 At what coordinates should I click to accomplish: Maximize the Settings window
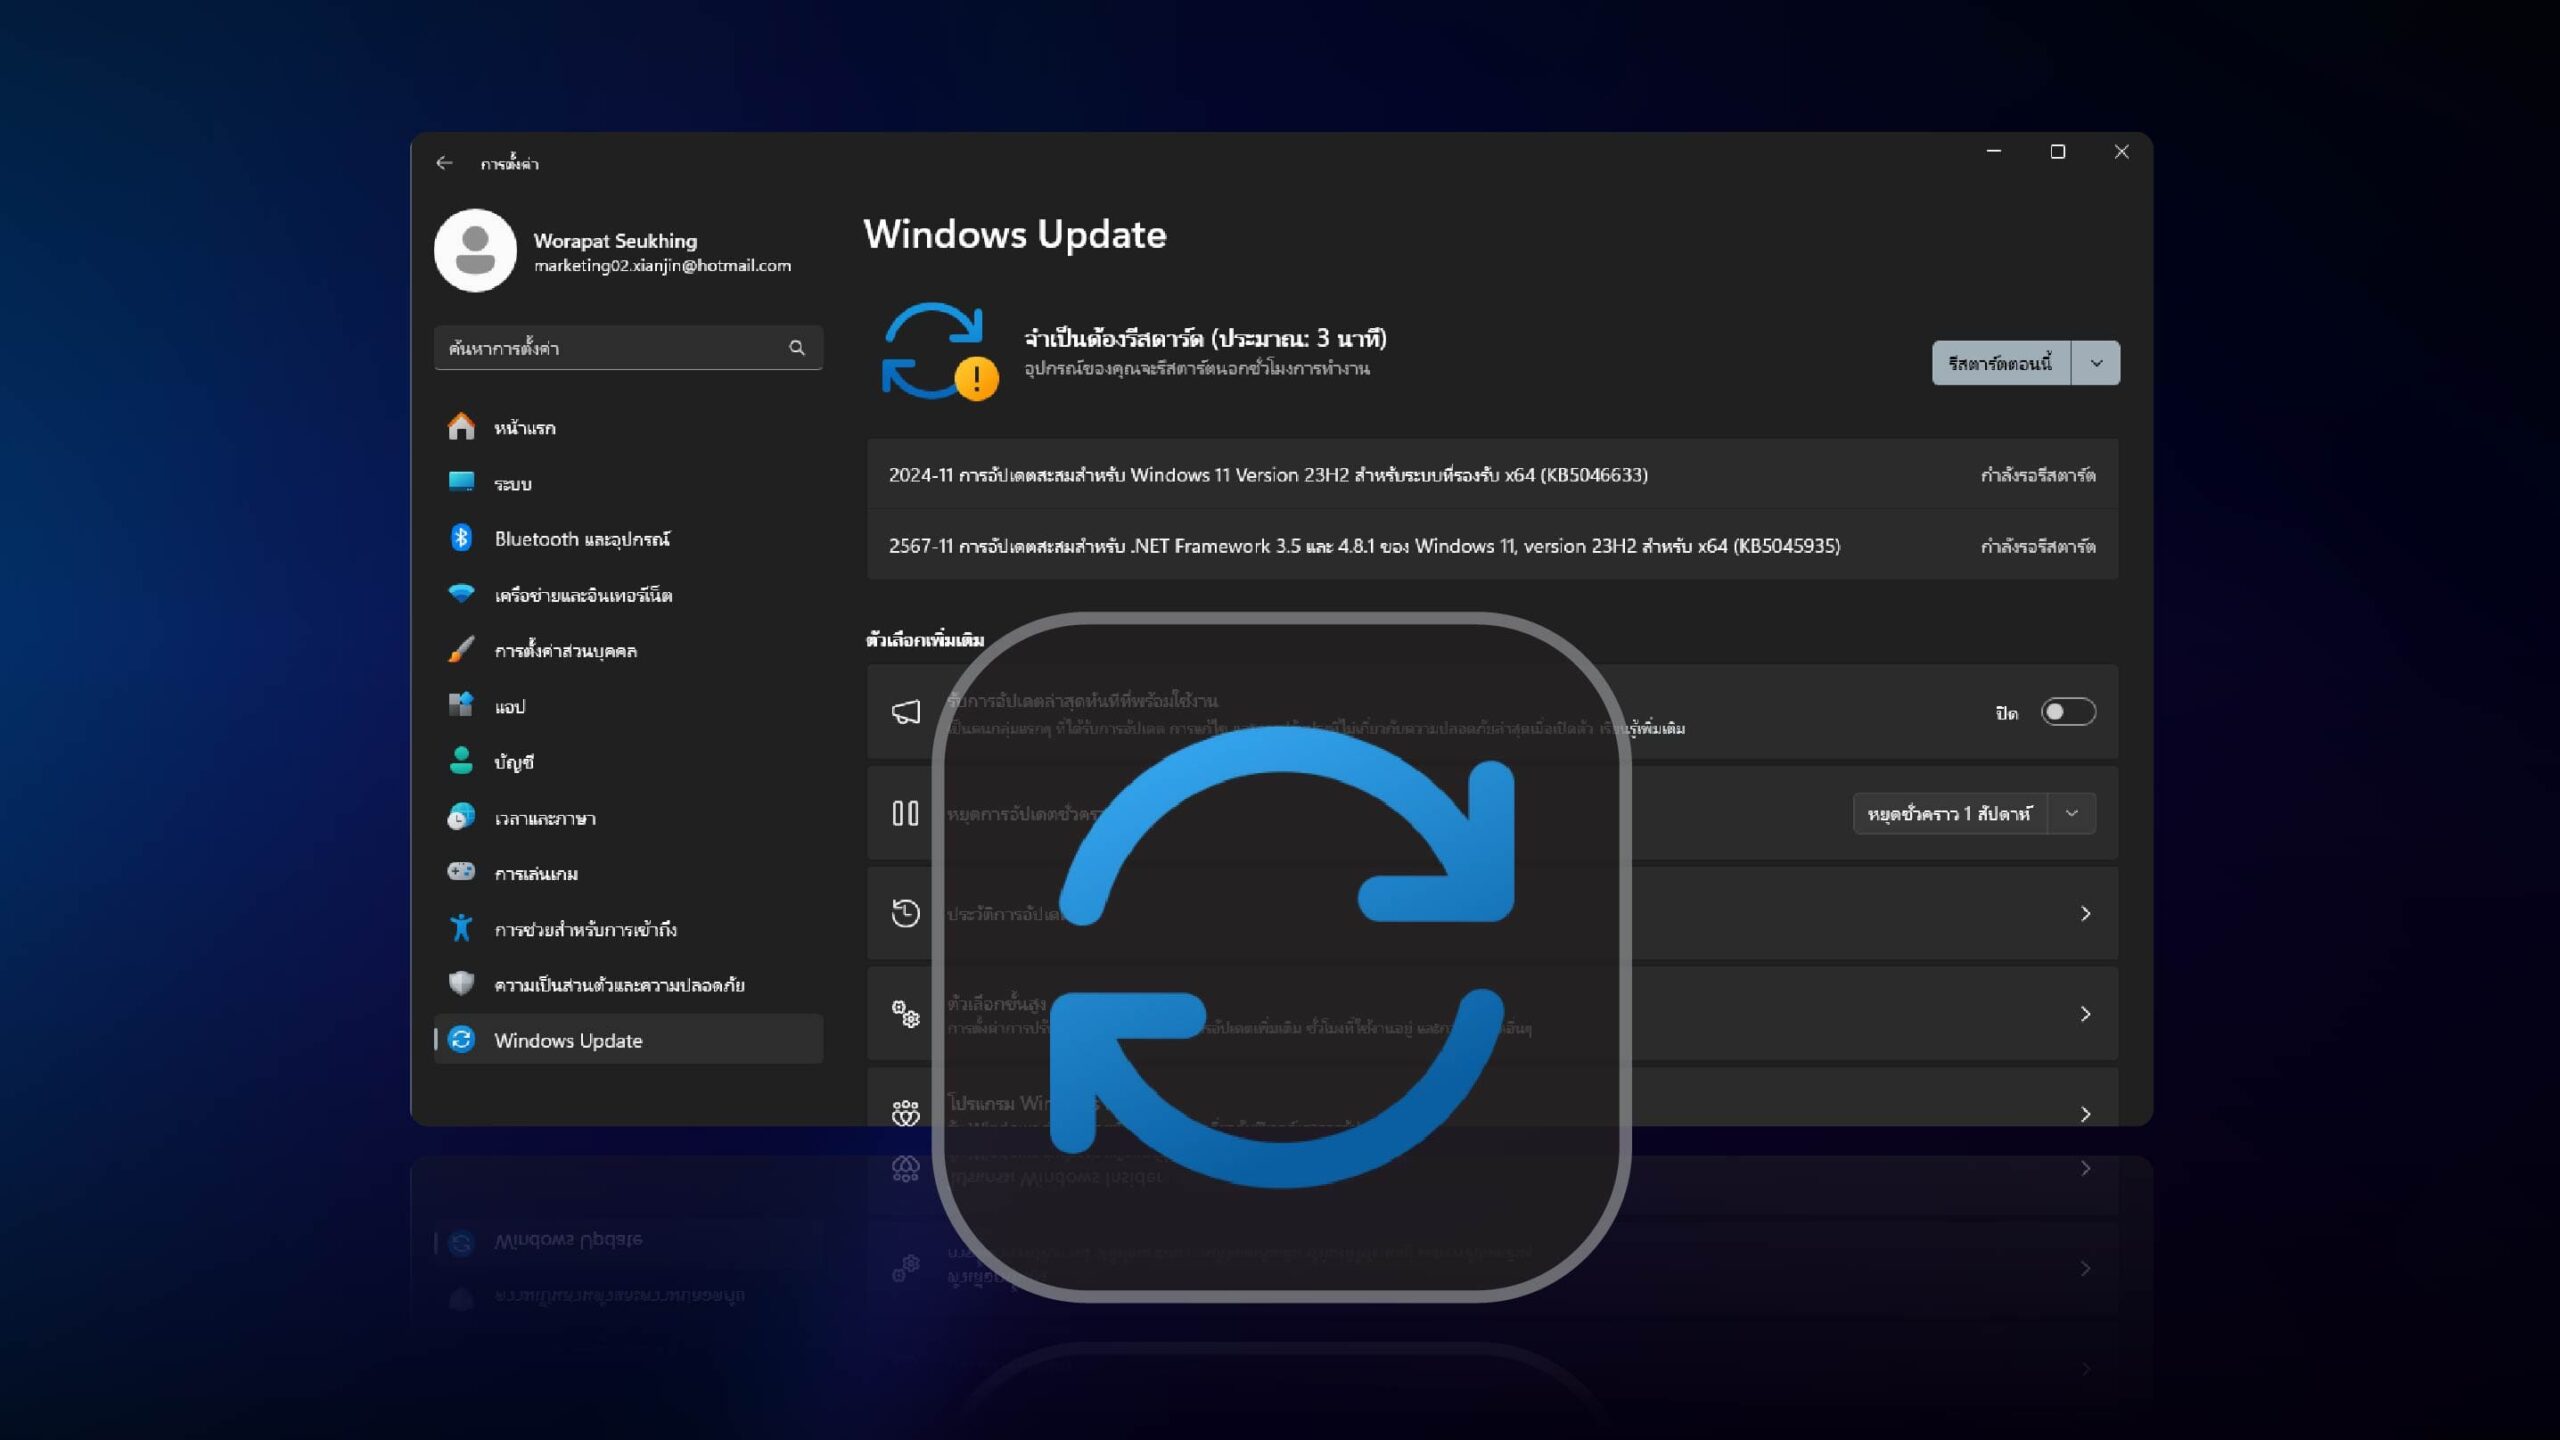[2058, 152]
